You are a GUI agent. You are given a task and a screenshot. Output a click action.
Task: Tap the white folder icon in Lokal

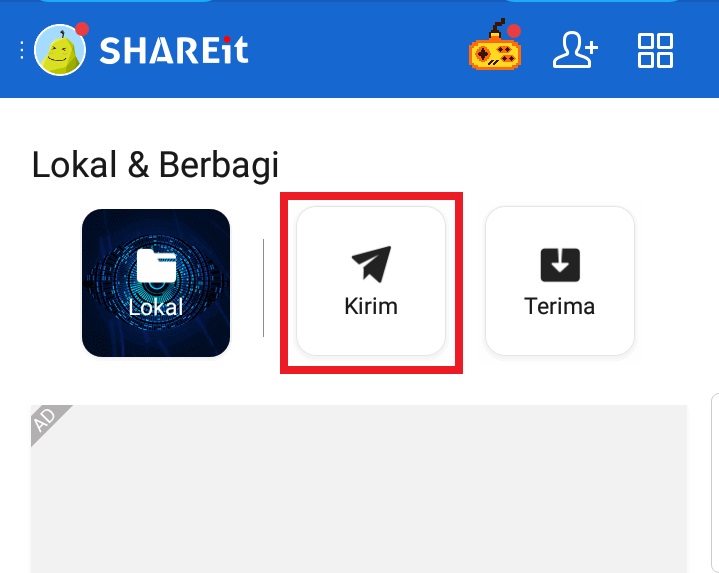click(156, 265)
